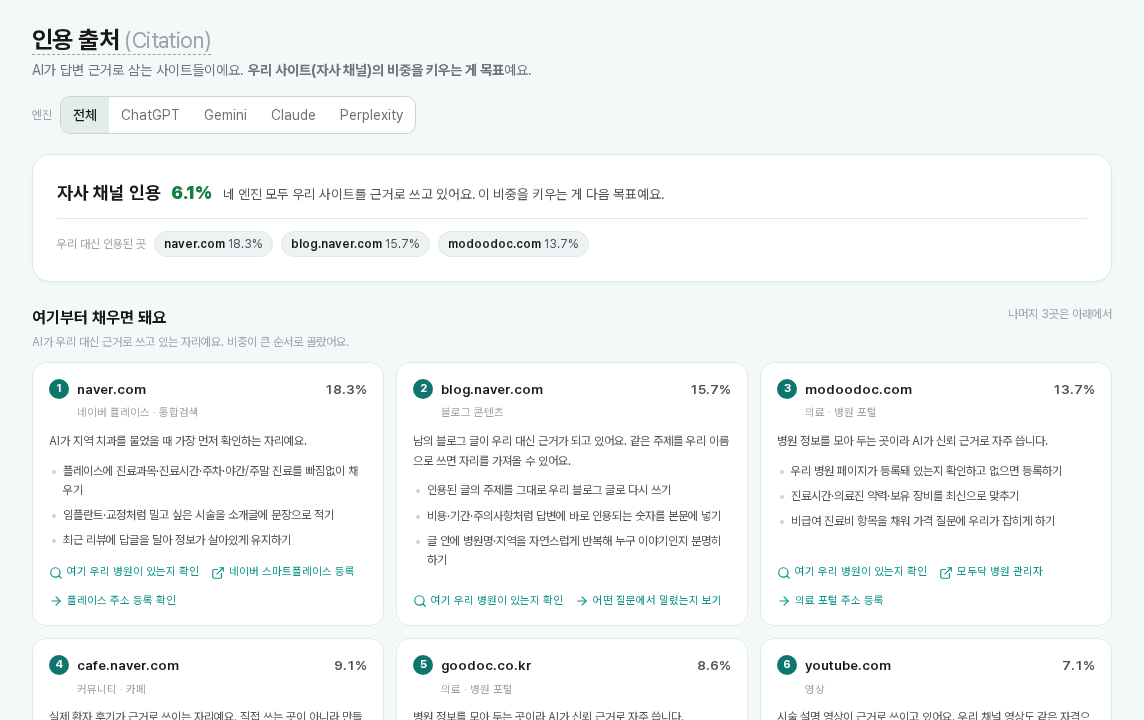Click the arrow icon beside 어떤 질문에서 밀렸는지 보기
This screenshot has width=1144, height=720.
(x=581, y=601)
